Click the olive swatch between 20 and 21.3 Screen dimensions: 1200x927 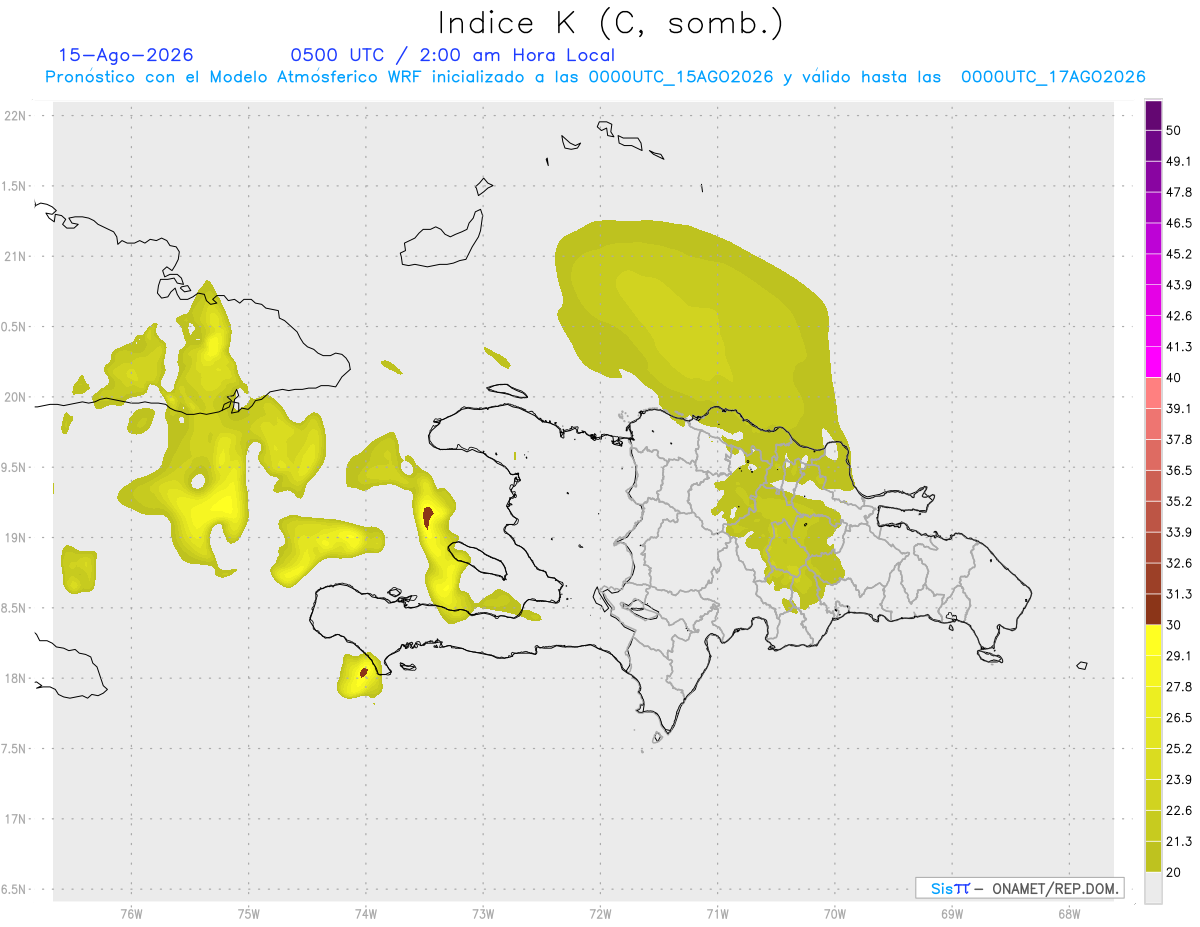(1153, 856)
